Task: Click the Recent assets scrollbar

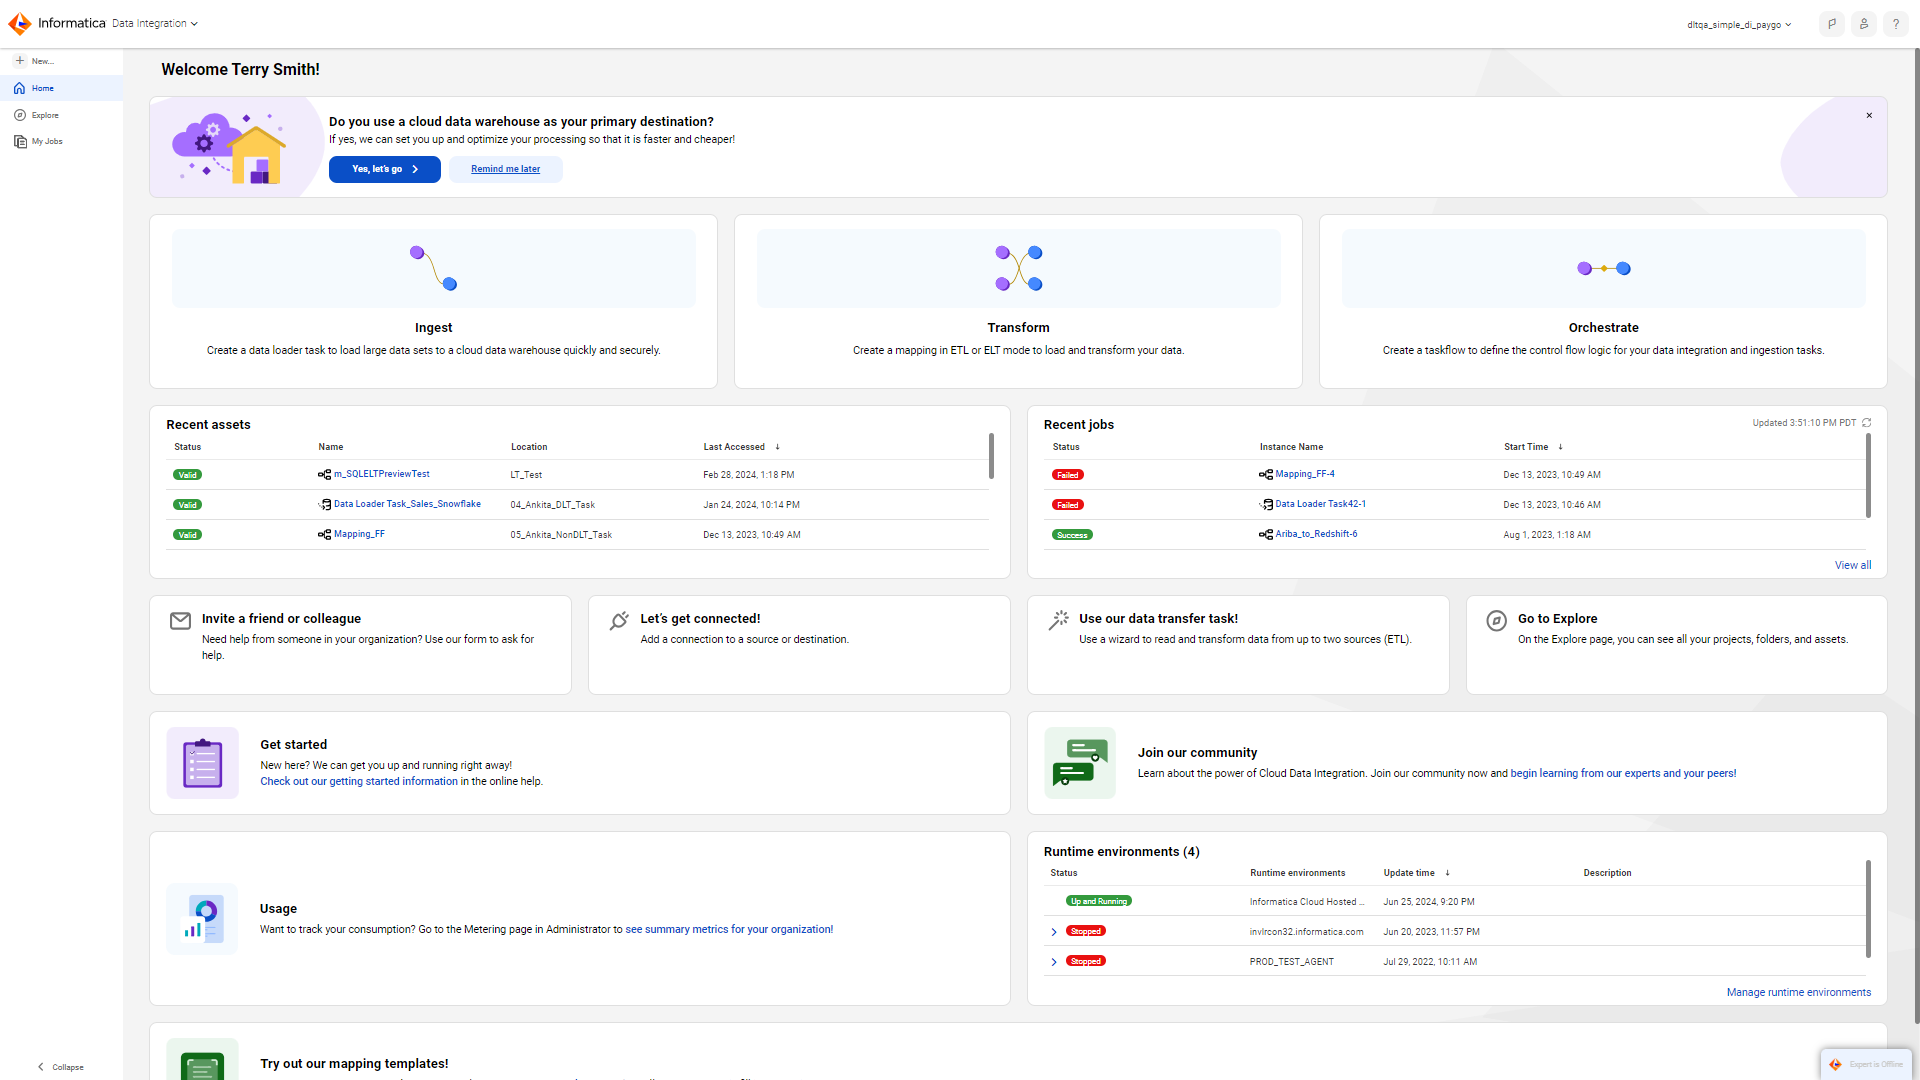Action: click(x=991, y=456)
